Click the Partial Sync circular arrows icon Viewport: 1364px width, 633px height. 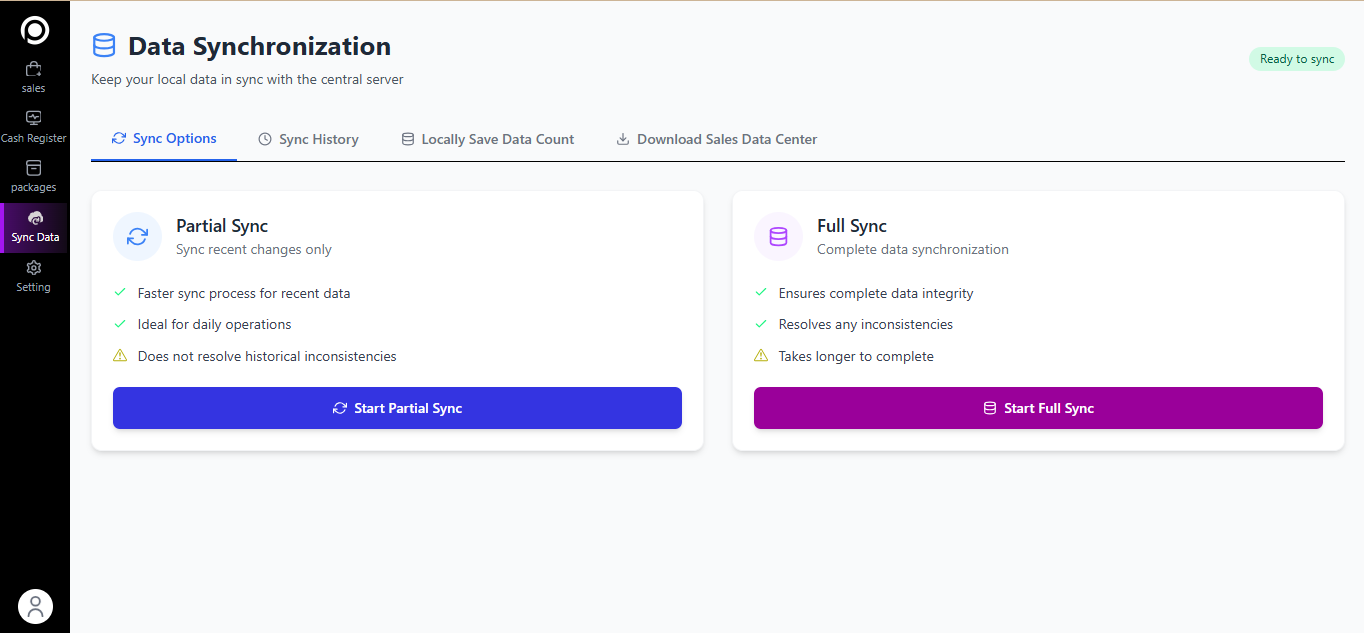[x=137, y=237]
